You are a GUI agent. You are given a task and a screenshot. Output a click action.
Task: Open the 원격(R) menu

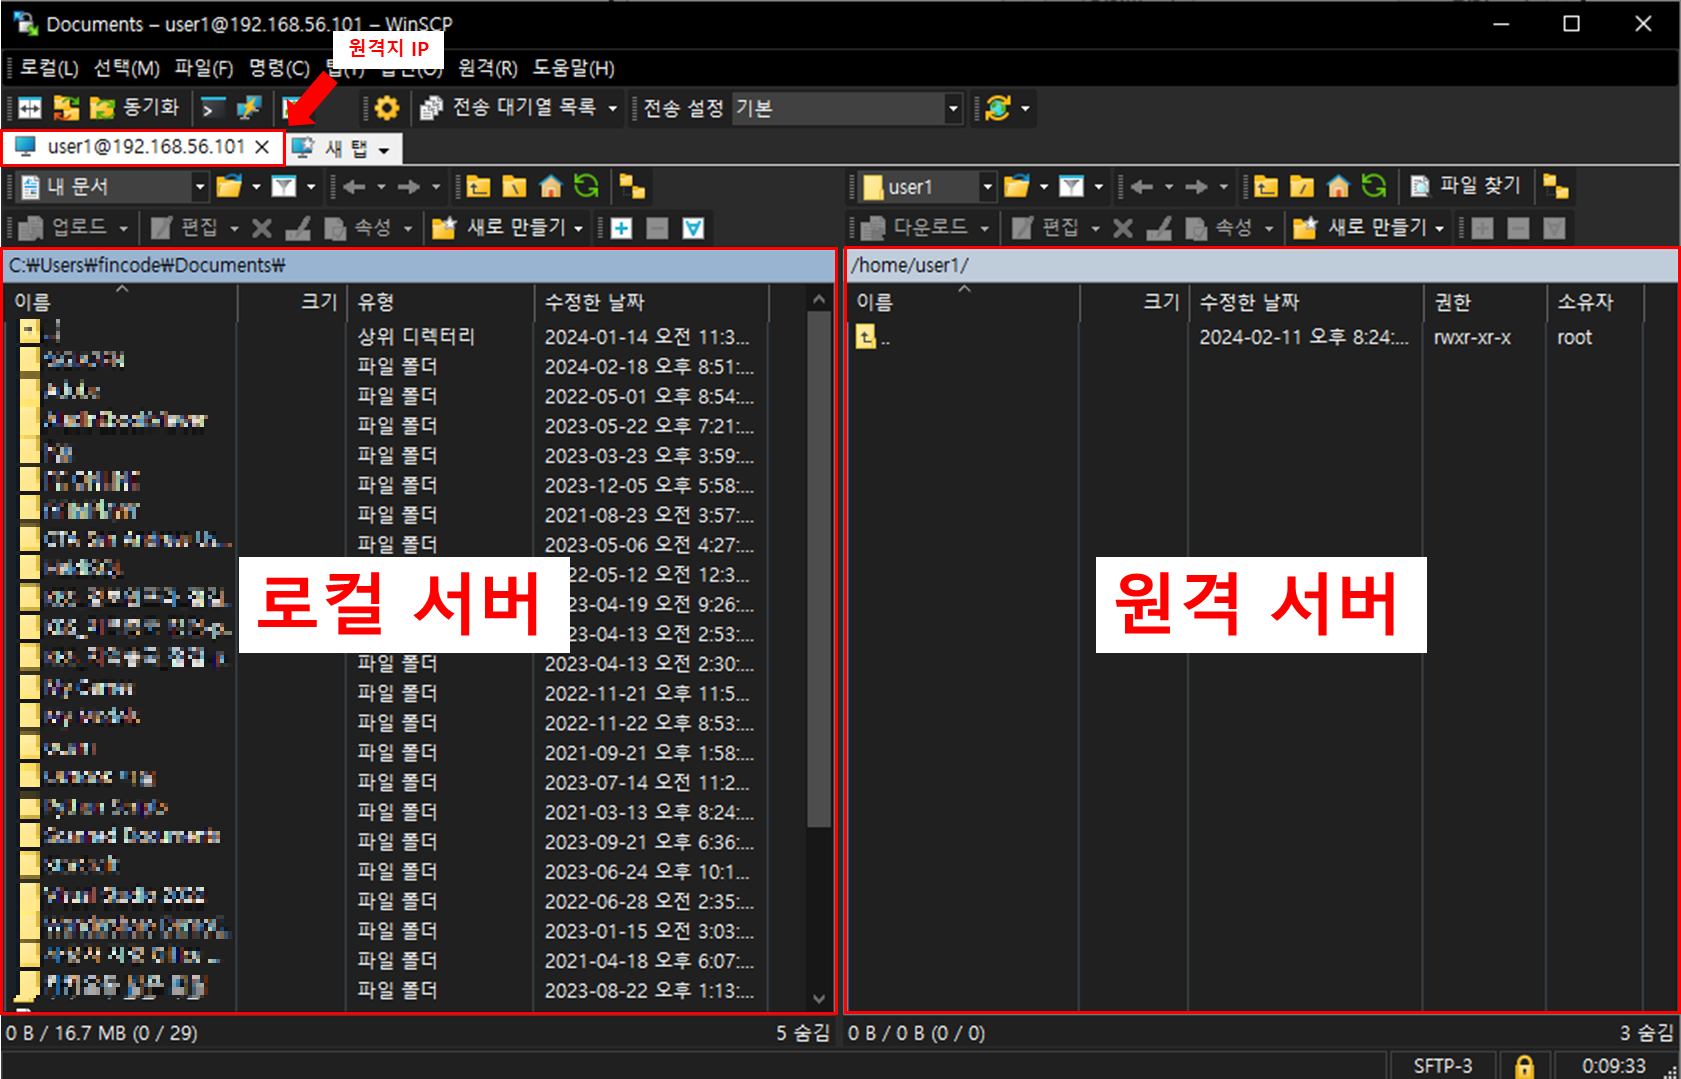[488, 68]
